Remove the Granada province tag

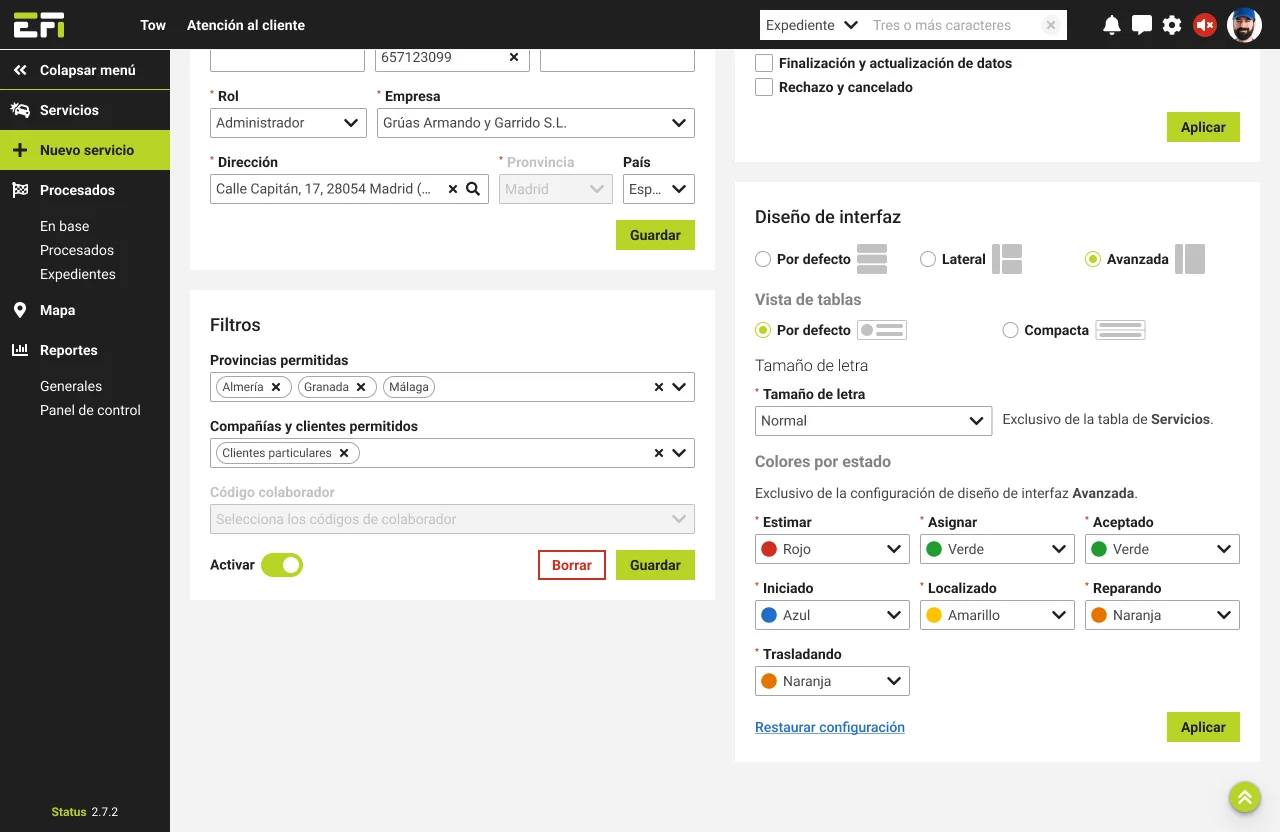pos(361,387)
